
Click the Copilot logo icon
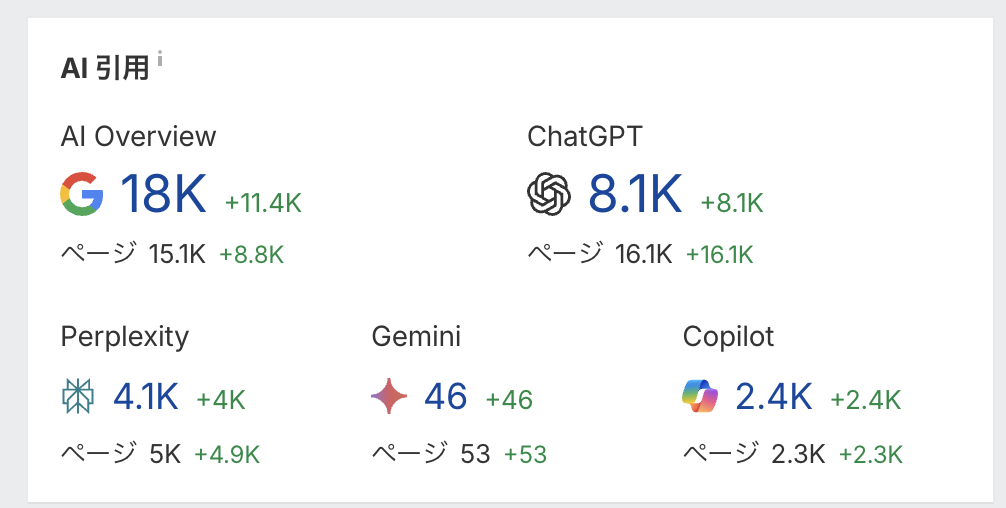701,397
